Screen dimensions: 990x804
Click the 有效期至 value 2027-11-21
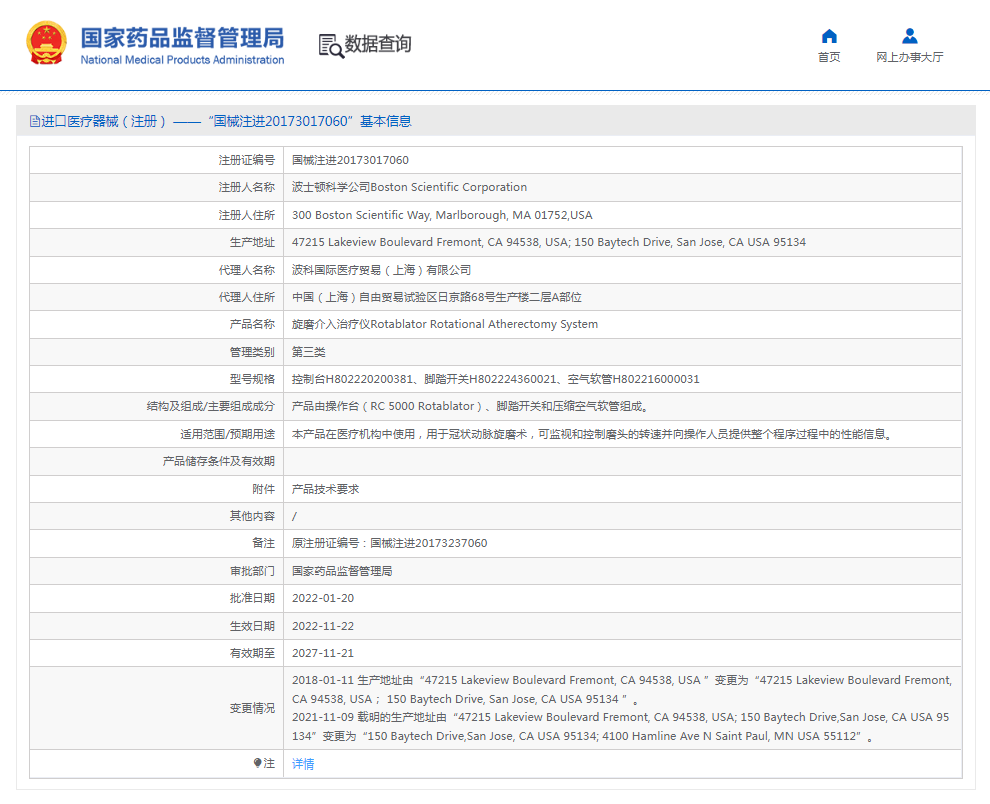pyautogui.click(x=323, y=653)
